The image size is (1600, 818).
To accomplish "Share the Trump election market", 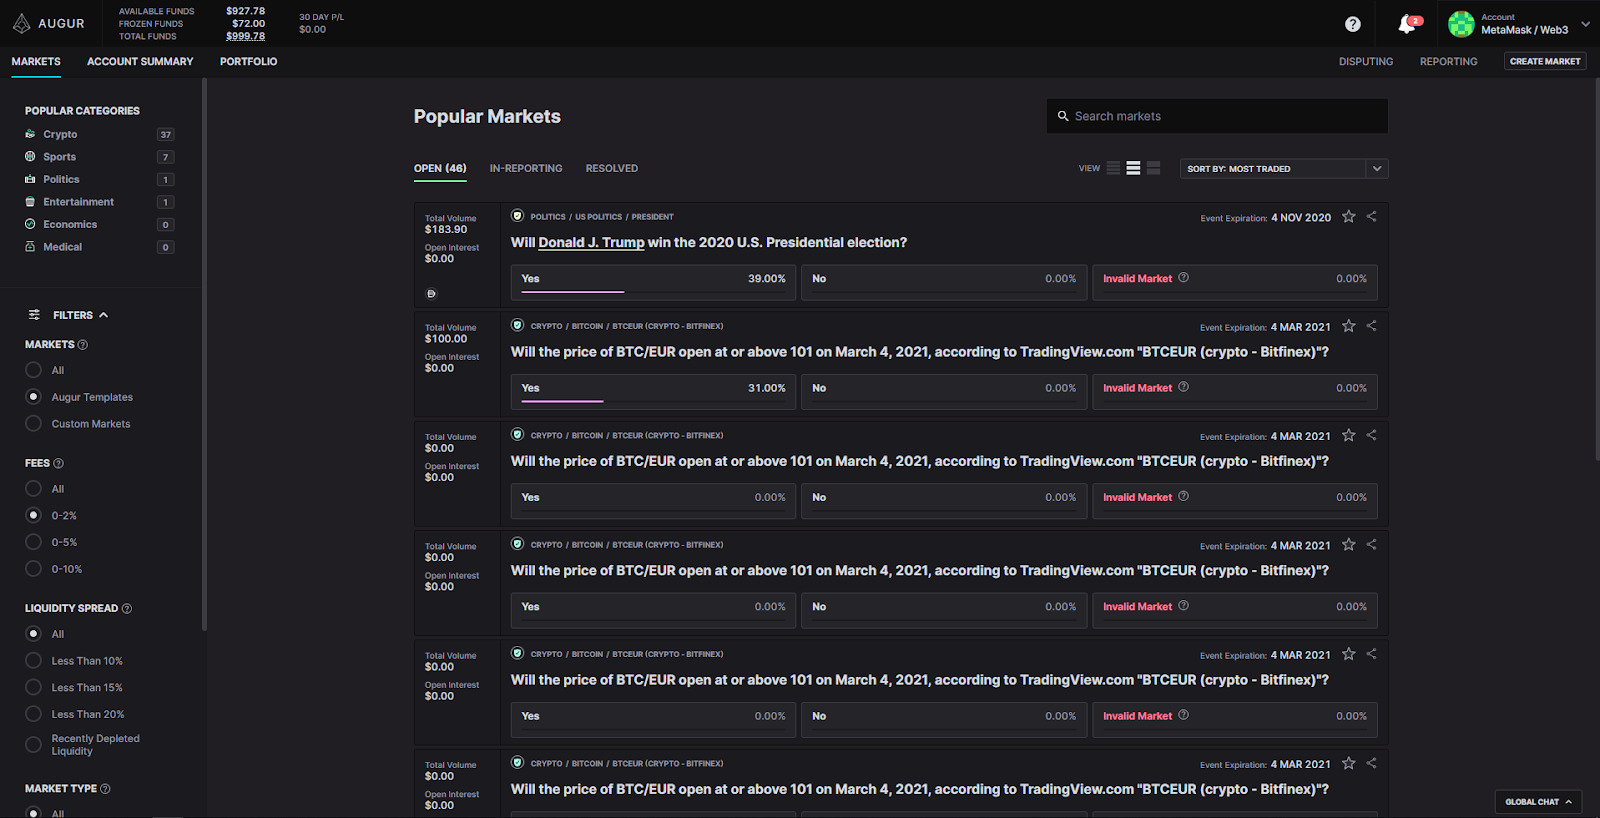I will (1372, 217).
